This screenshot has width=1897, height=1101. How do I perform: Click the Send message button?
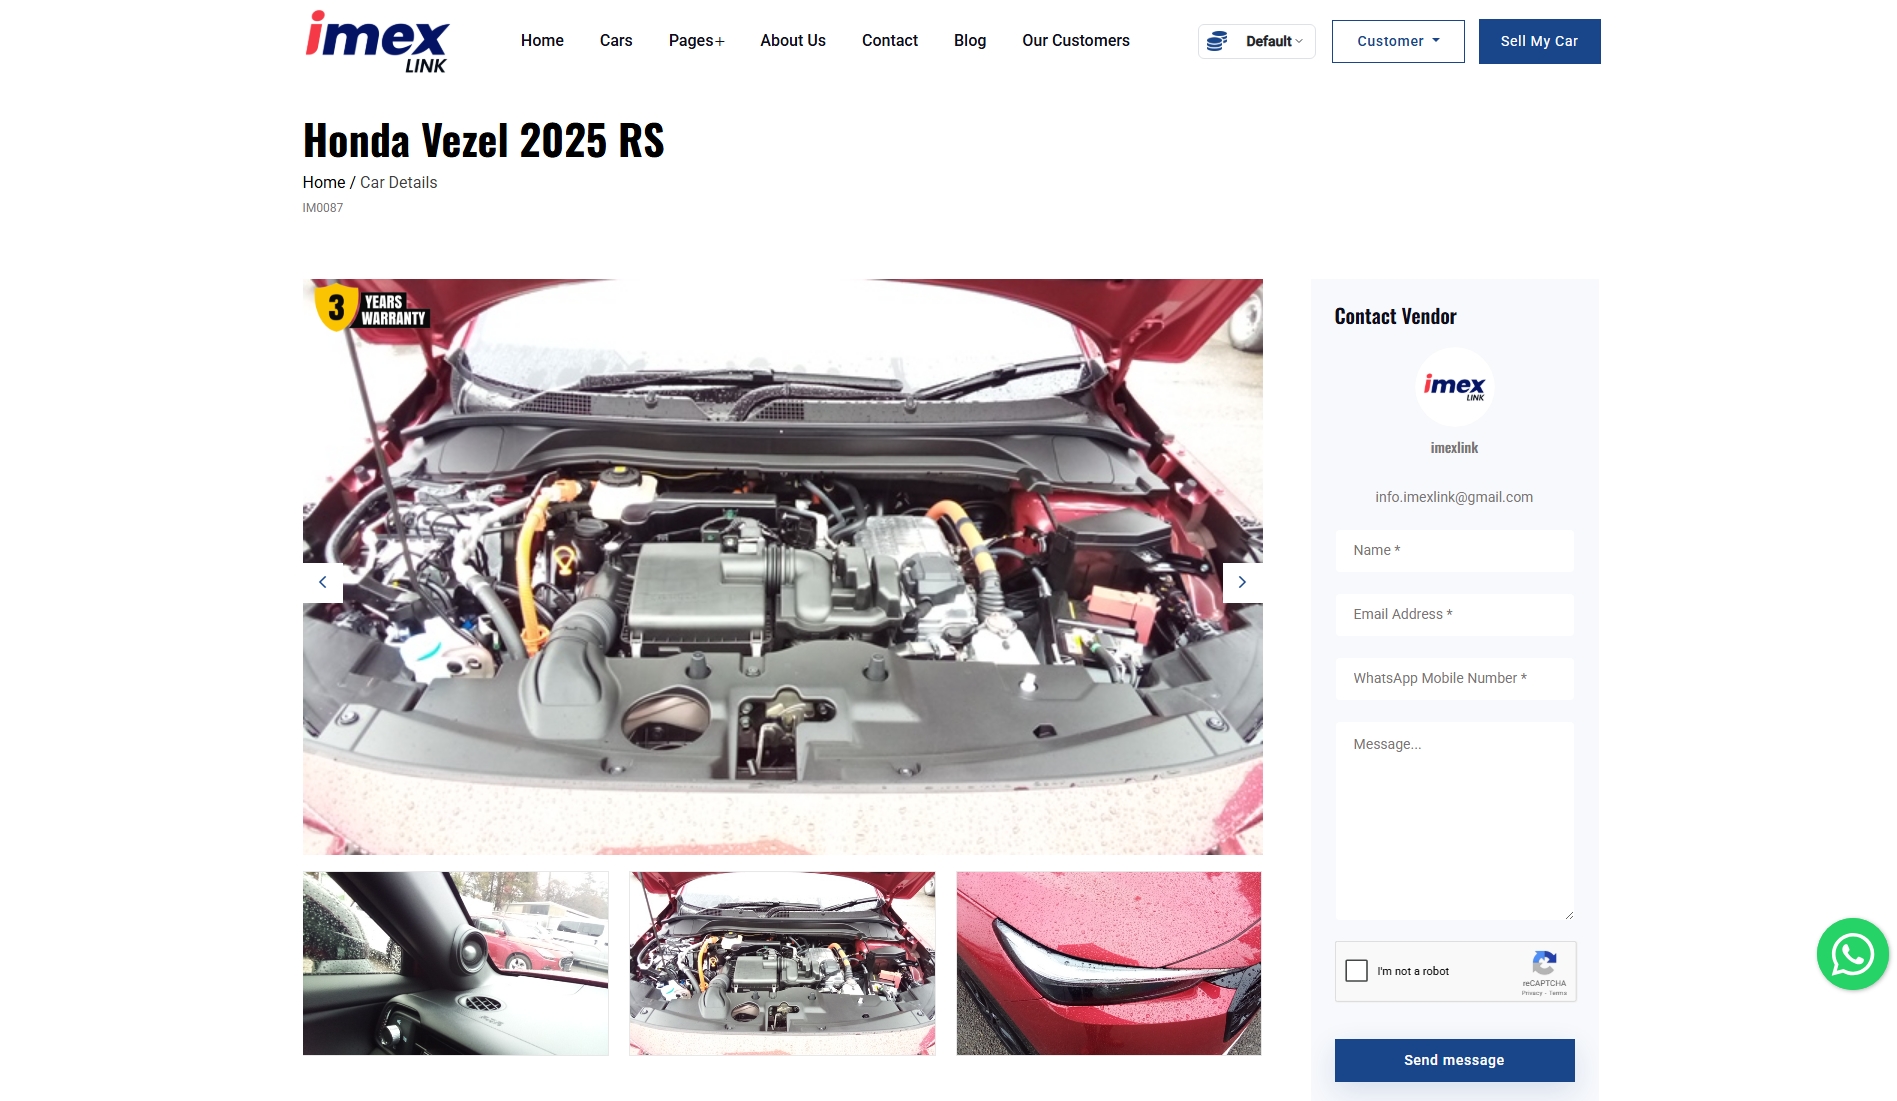[1454, 1060]
